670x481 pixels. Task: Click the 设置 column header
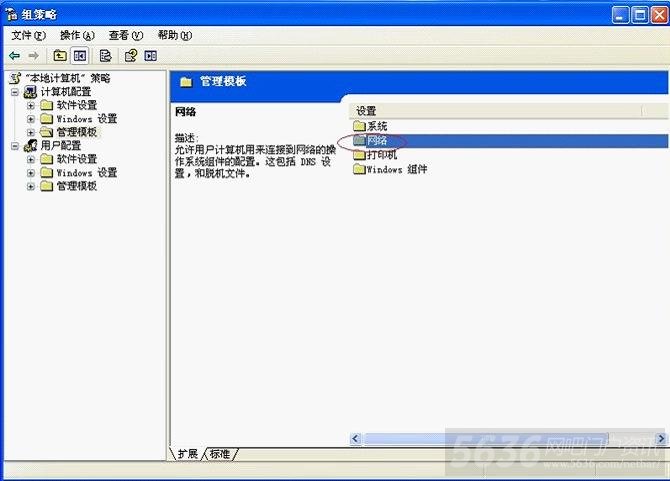click(x=496, y=111)
